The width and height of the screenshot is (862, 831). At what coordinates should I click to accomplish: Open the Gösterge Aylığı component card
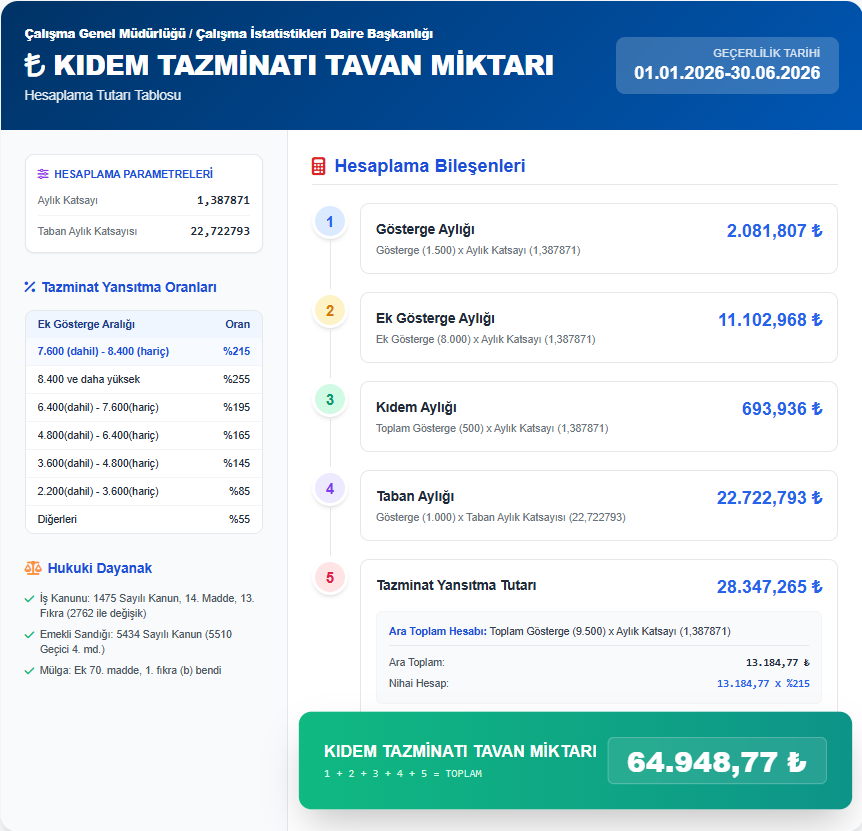click(598, 239)
